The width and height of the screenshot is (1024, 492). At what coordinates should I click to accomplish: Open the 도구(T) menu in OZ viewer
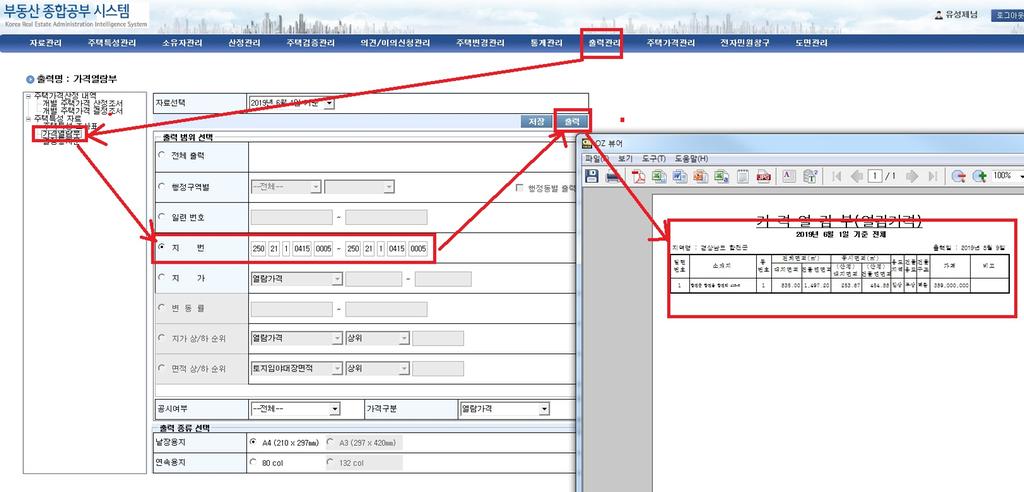[655, 159]
